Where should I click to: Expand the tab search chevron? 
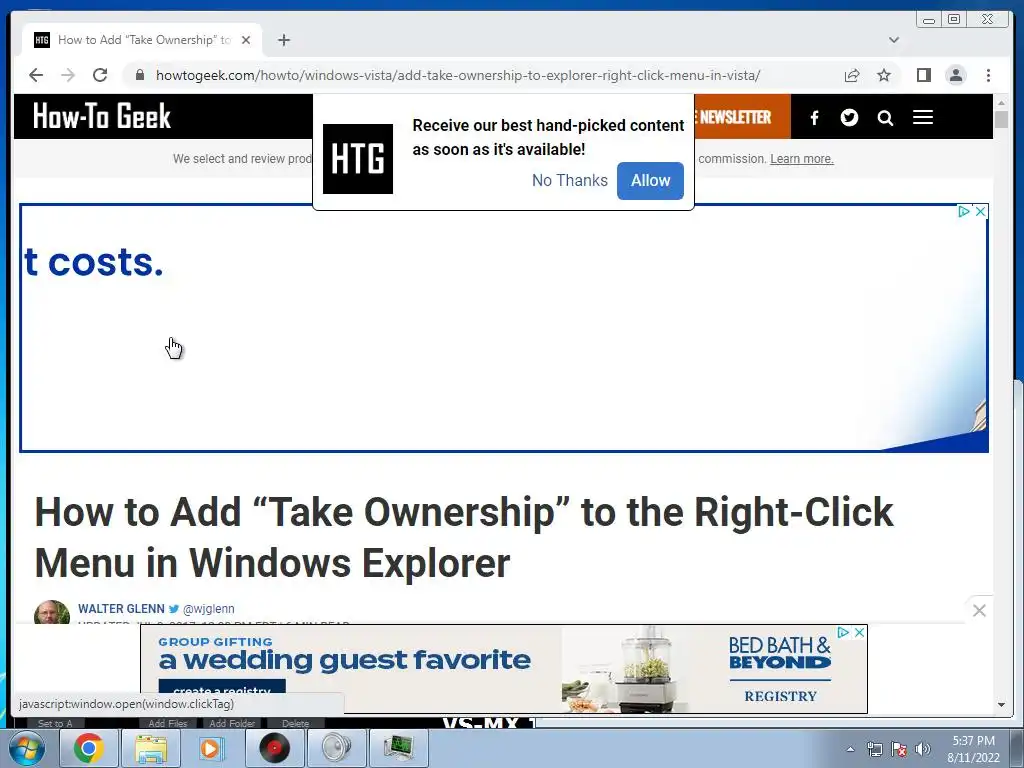(893, 40)
